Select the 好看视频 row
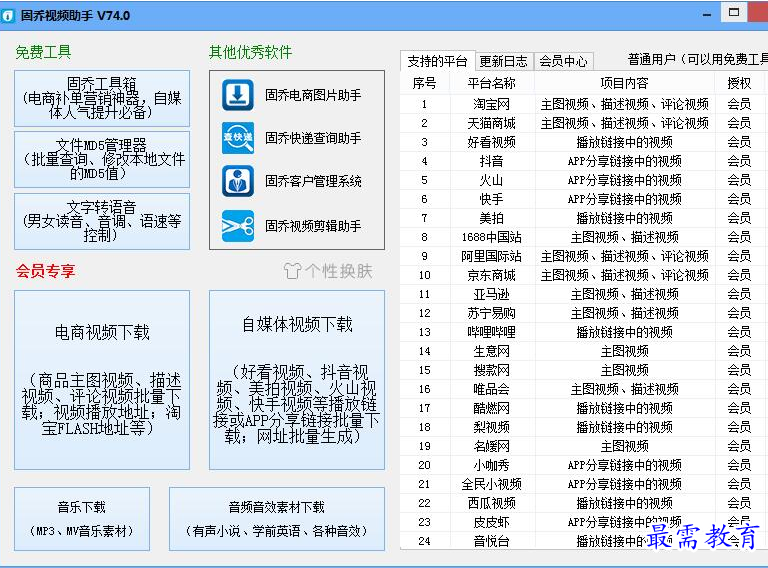The image size is (768, 568). point(583,142)
